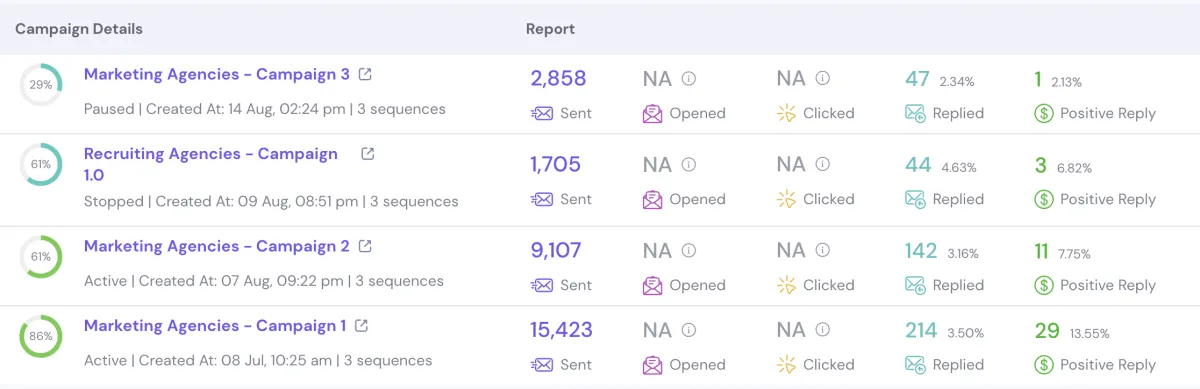Click the Report column header
Image resolution: width=1200 pixels, height=389 pixels.
pos(550,29)
